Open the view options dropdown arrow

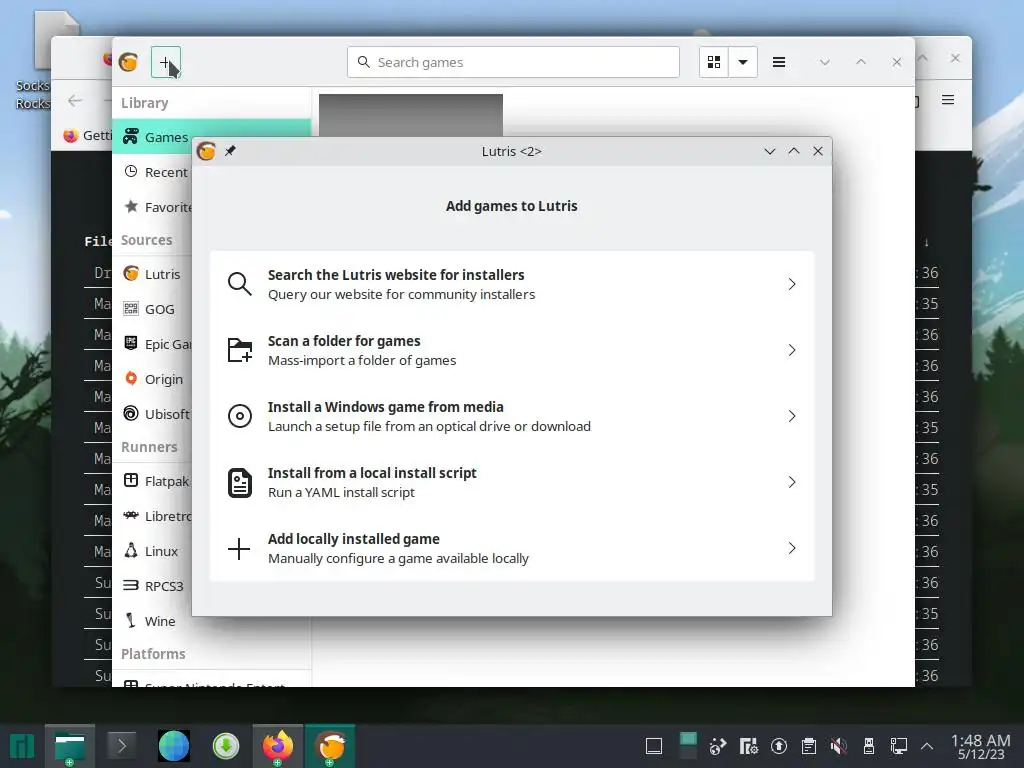743,62
